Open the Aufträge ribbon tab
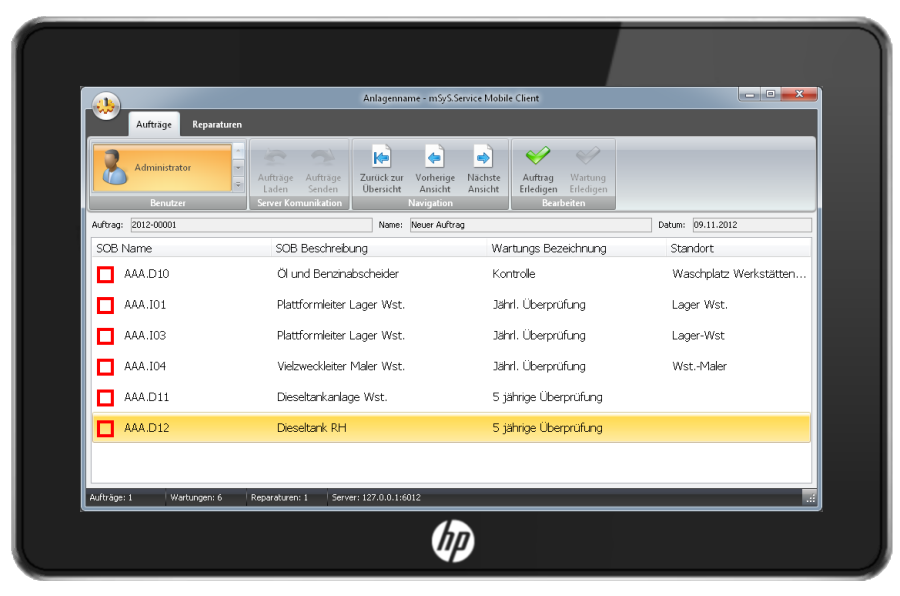 click(x=154, y=124)
